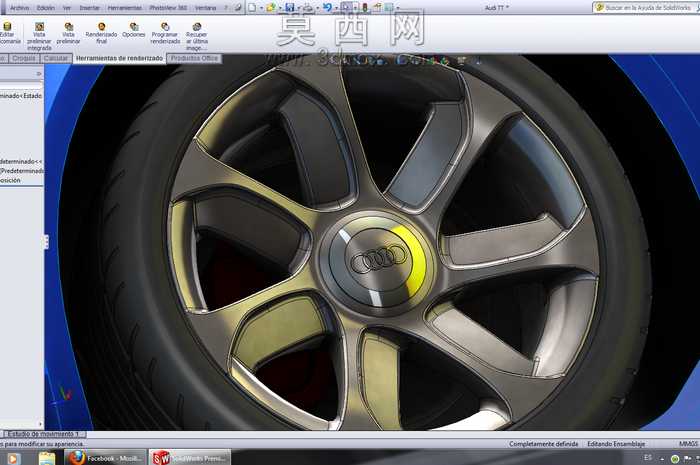Click the MMGS units in the status bar
Image resolution: width=700 pixels, height=465 pixels.
coord(688,444)
